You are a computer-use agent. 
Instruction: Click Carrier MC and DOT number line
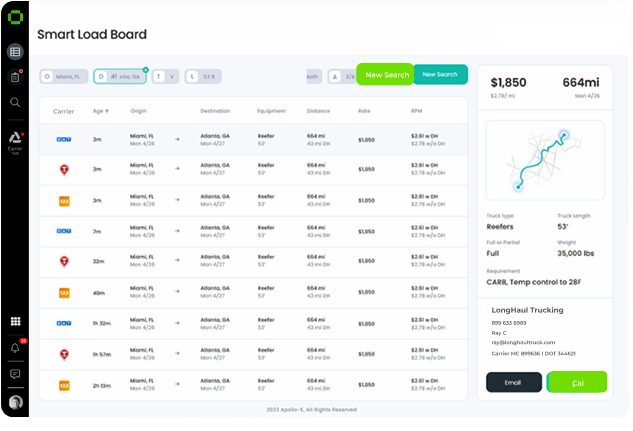click(x=533, y=354)
